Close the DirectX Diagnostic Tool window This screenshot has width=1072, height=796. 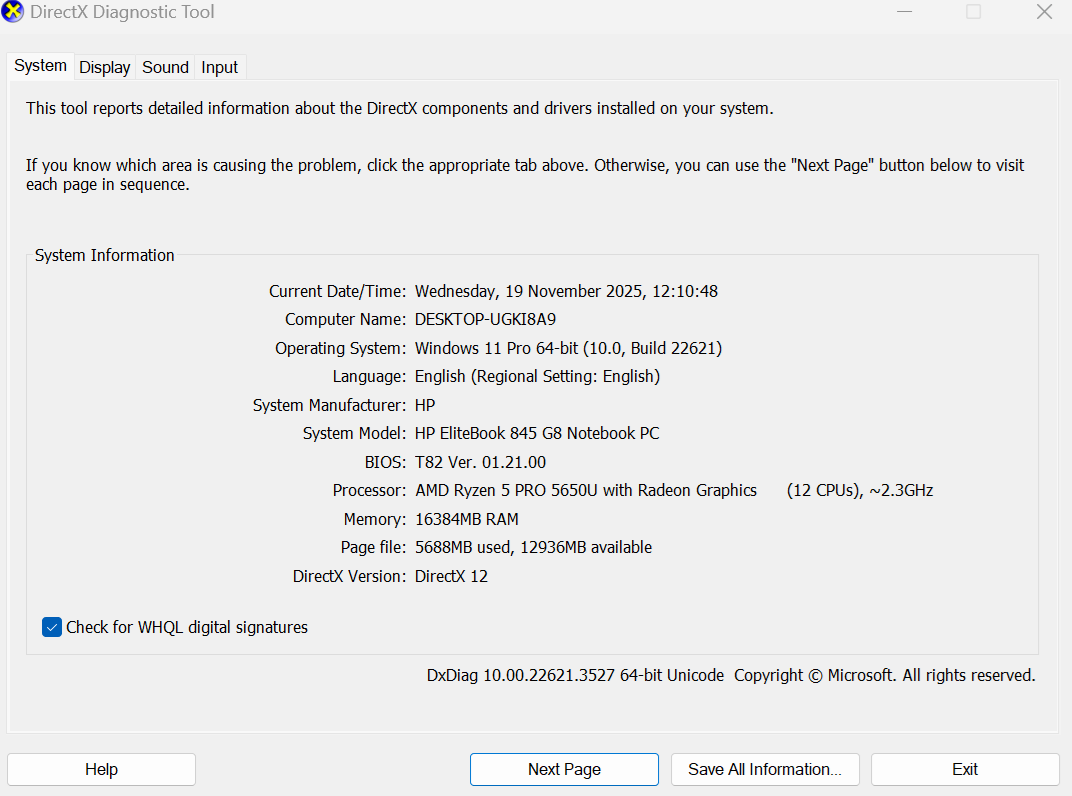pyautogui.click(x=1044, y=13)
